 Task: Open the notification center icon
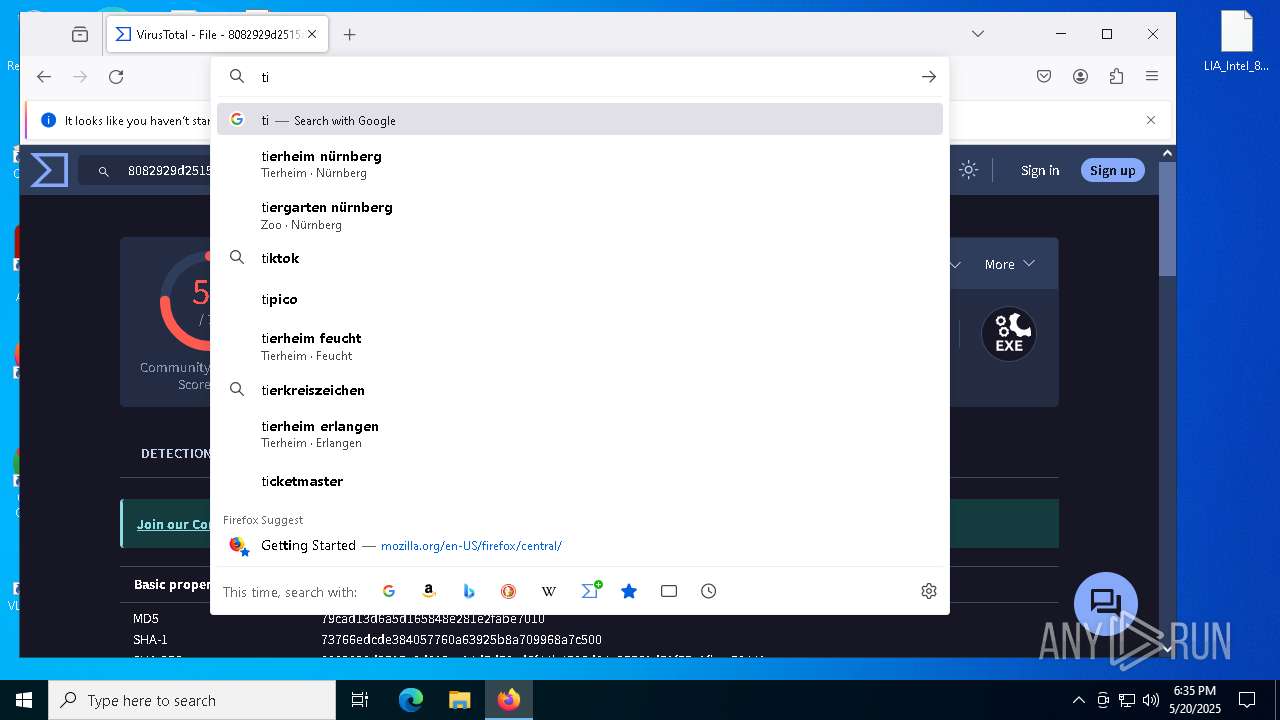(1247, 700)
